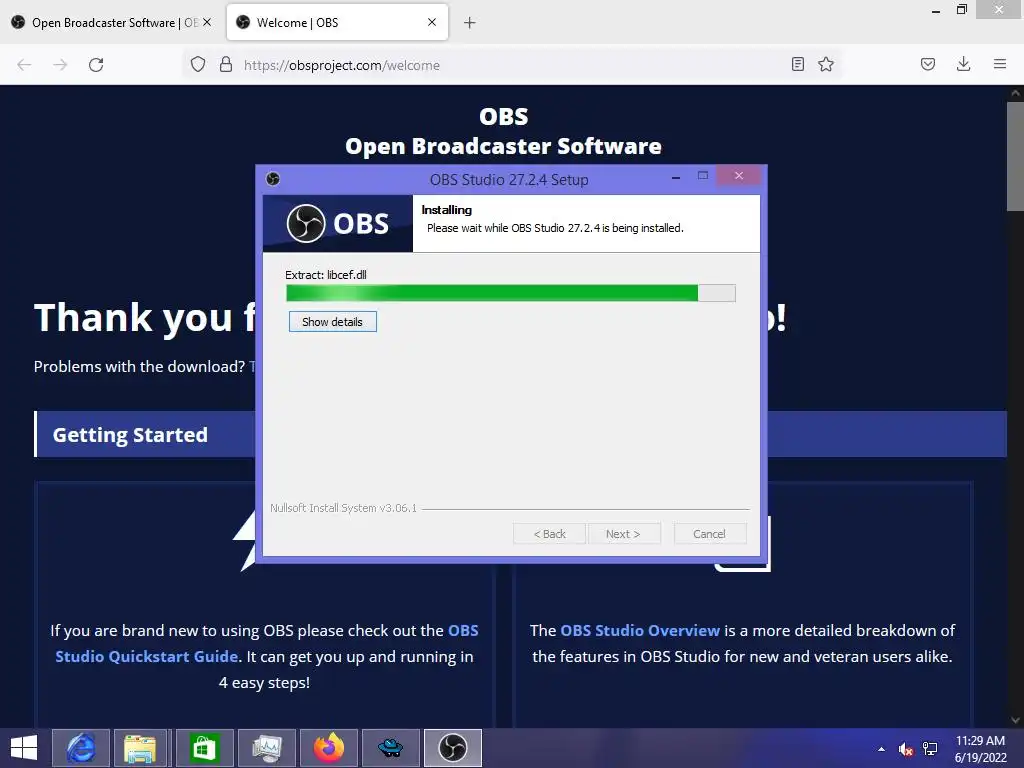This screenshot has width=1024, height=768.
Task: Open the tracking protection shield icon
Action: pyautogui.click(x=198, y=65)
